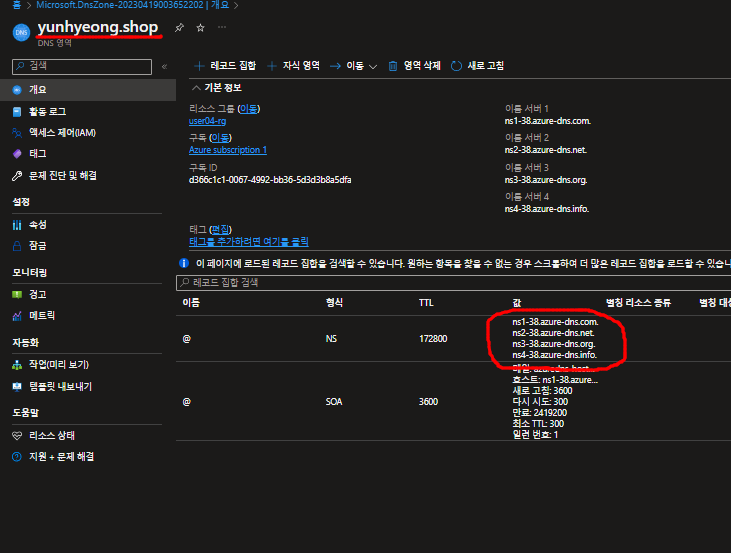Click 이동 link beside 리소스 그룹

pos(248,109)
